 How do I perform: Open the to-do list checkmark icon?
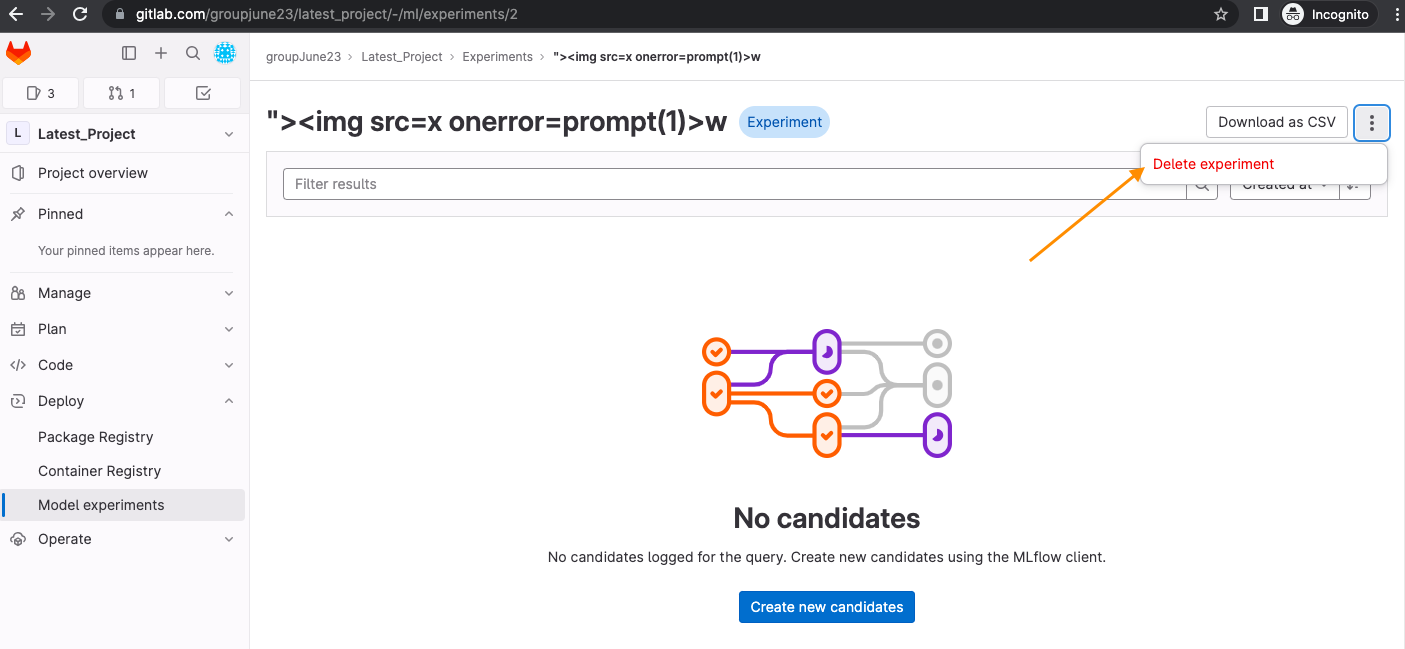203,93
